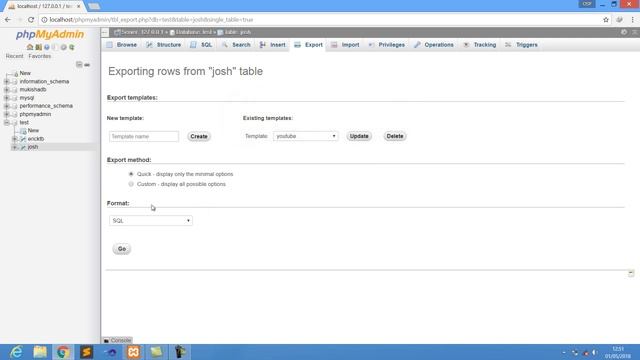Click the Chrome icon in the taskbar

[x=63, y=352]
